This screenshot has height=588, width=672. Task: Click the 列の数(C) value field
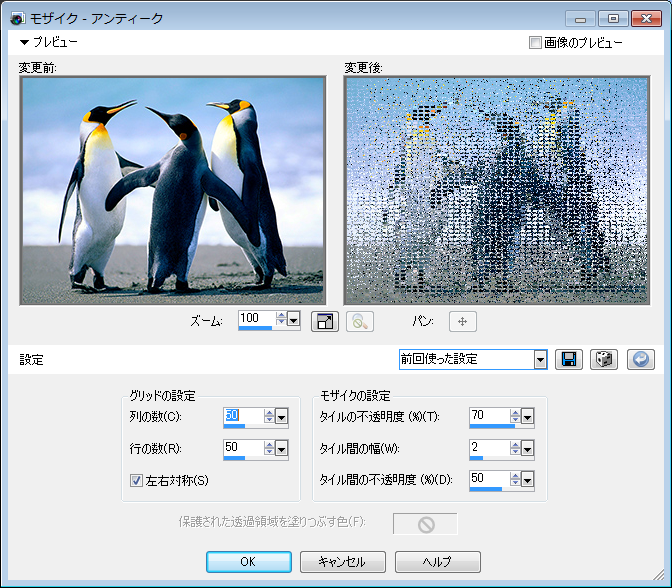click(243, 416)
